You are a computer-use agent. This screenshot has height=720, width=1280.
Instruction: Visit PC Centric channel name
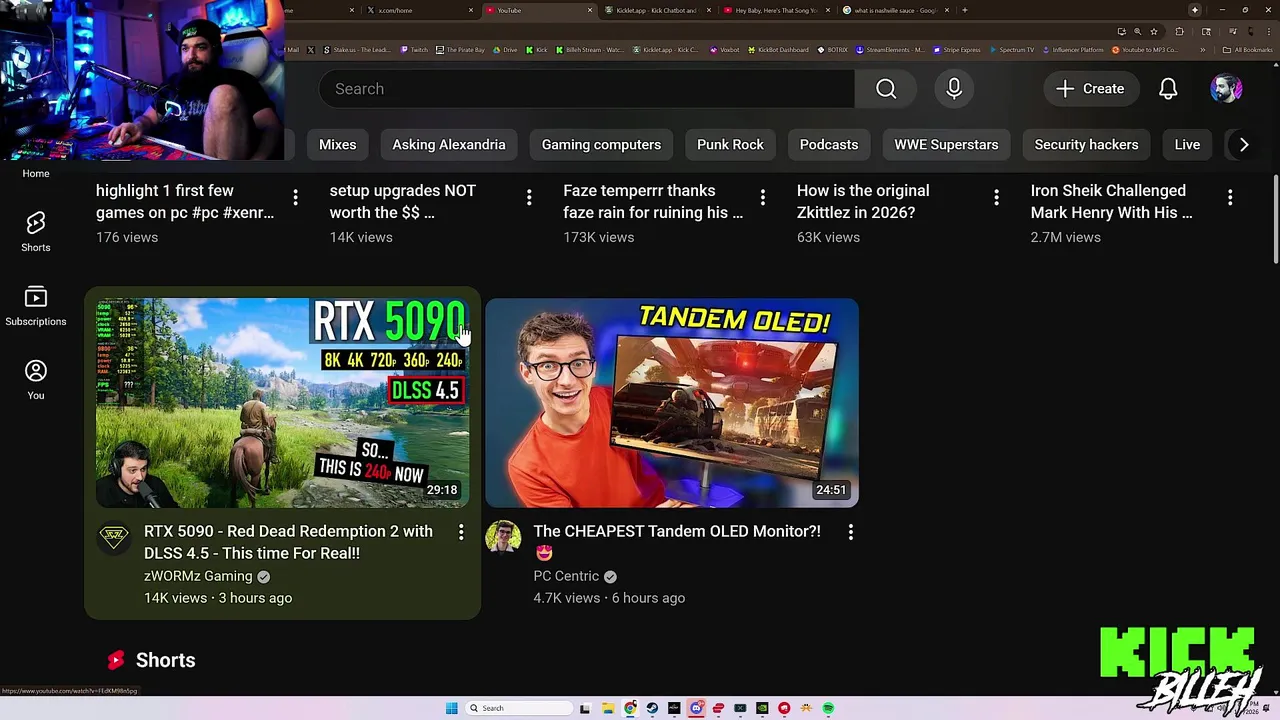[x=566, y=576]
